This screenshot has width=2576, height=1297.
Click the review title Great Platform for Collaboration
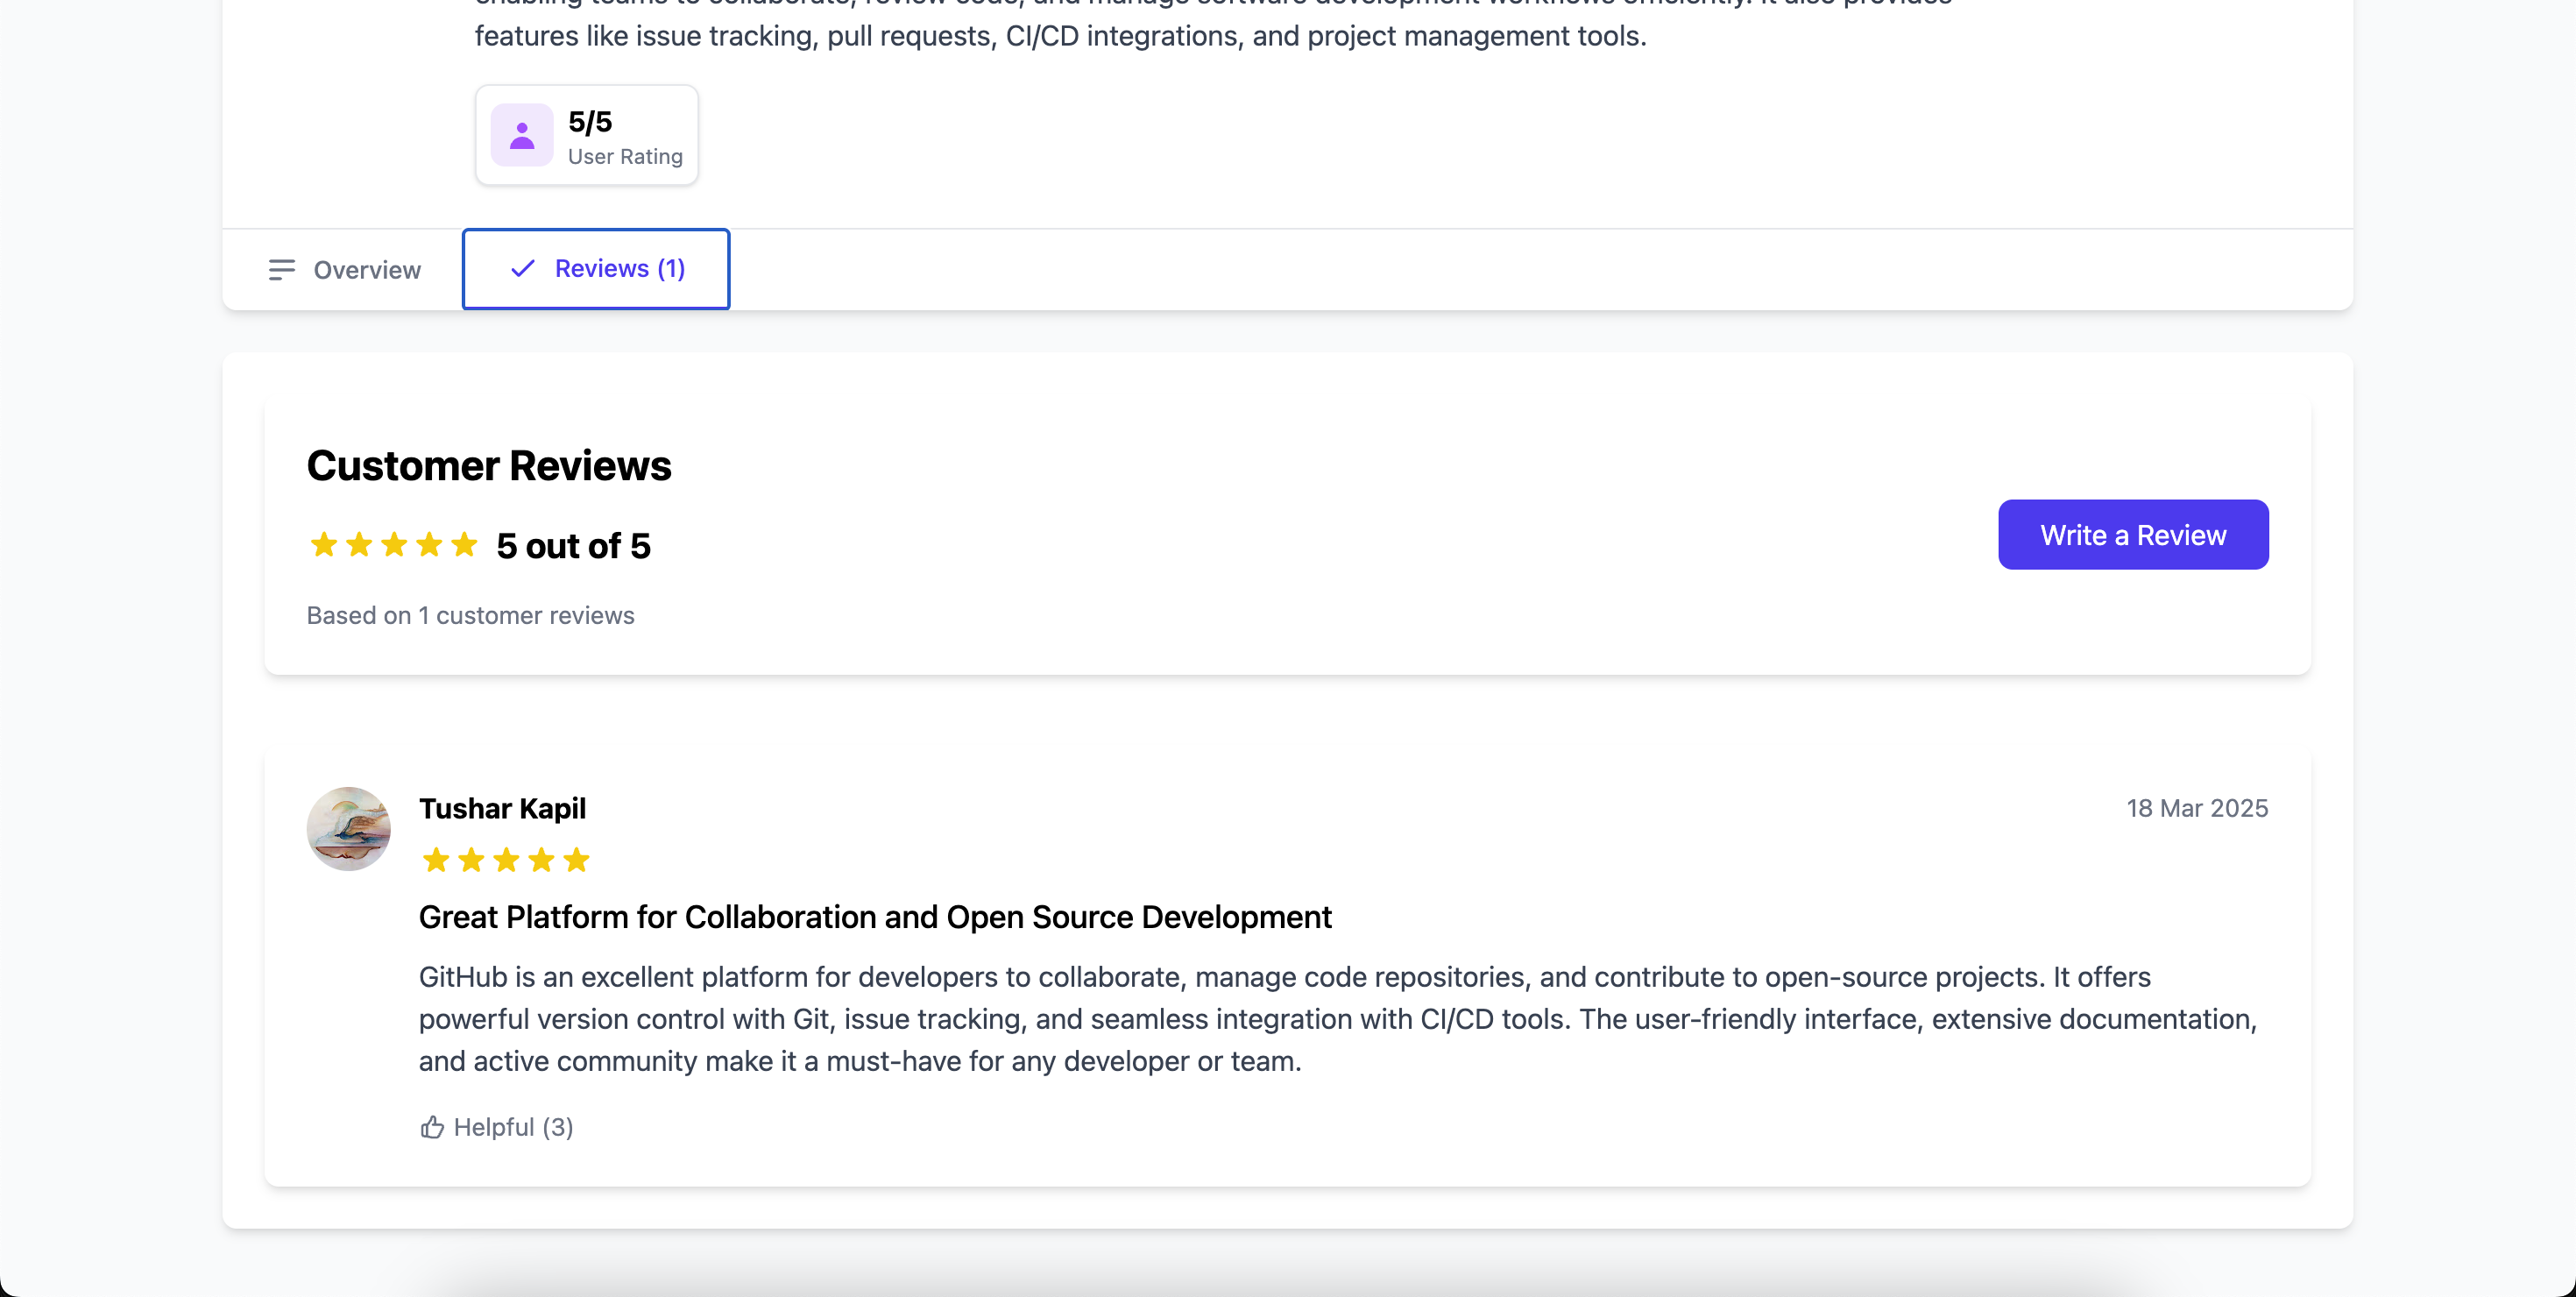875,917
